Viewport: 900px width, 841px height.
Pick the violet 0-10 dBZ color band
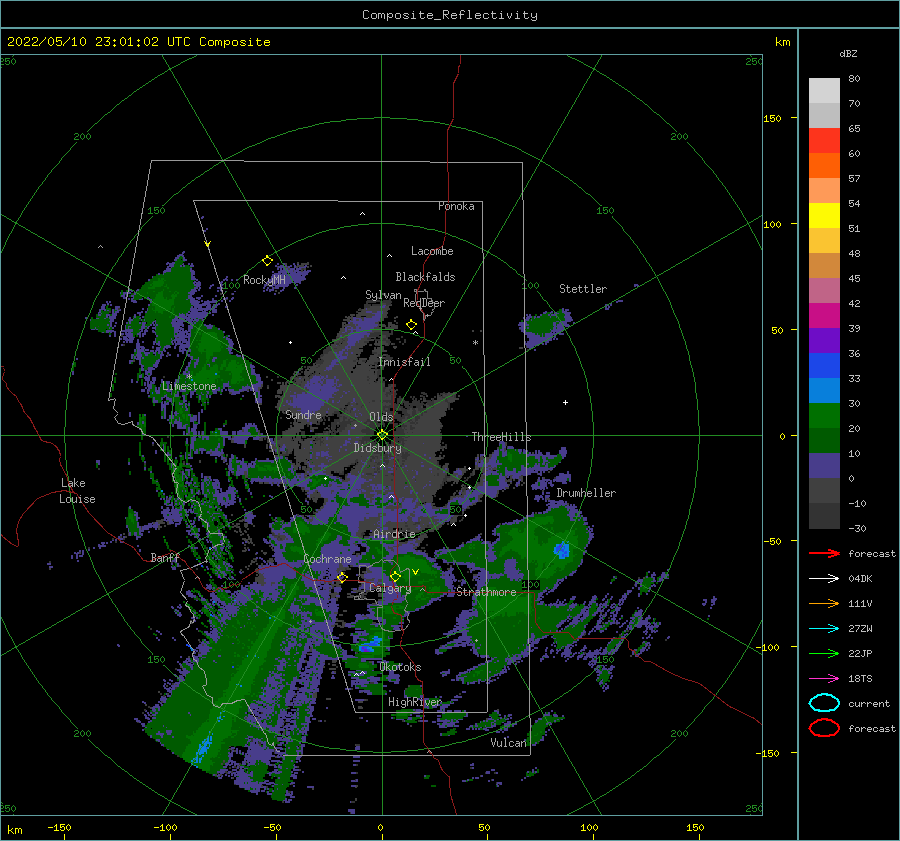tap(824, 465)
